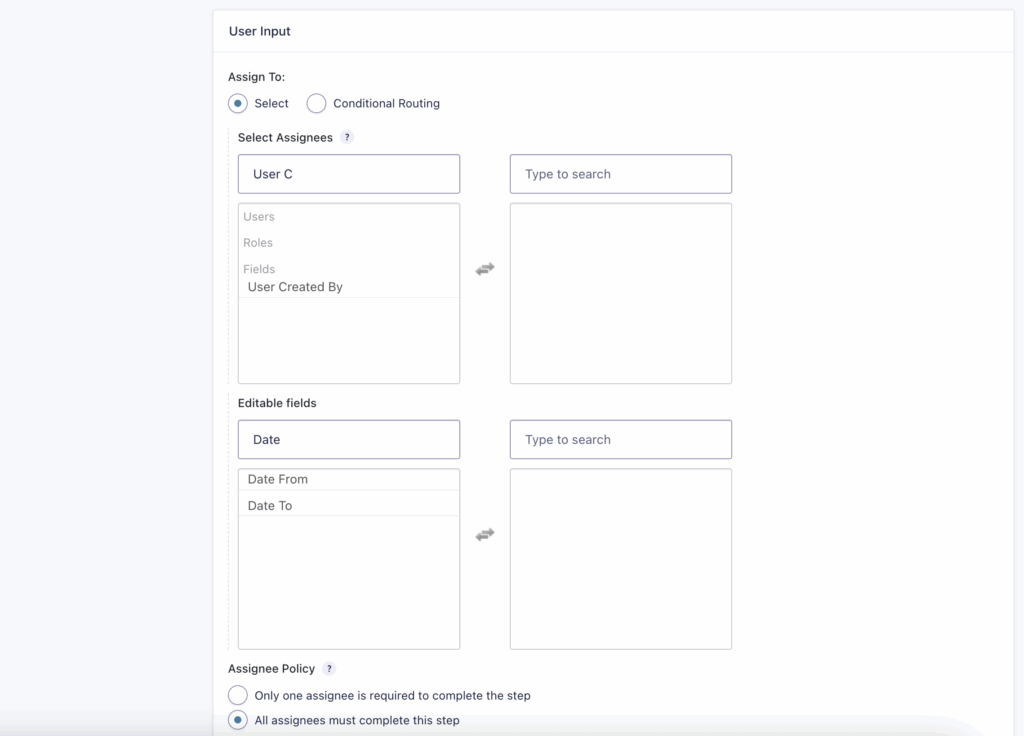
Task: Expand the Roles group
Action: pyautogui.click(x=259, y=242)
